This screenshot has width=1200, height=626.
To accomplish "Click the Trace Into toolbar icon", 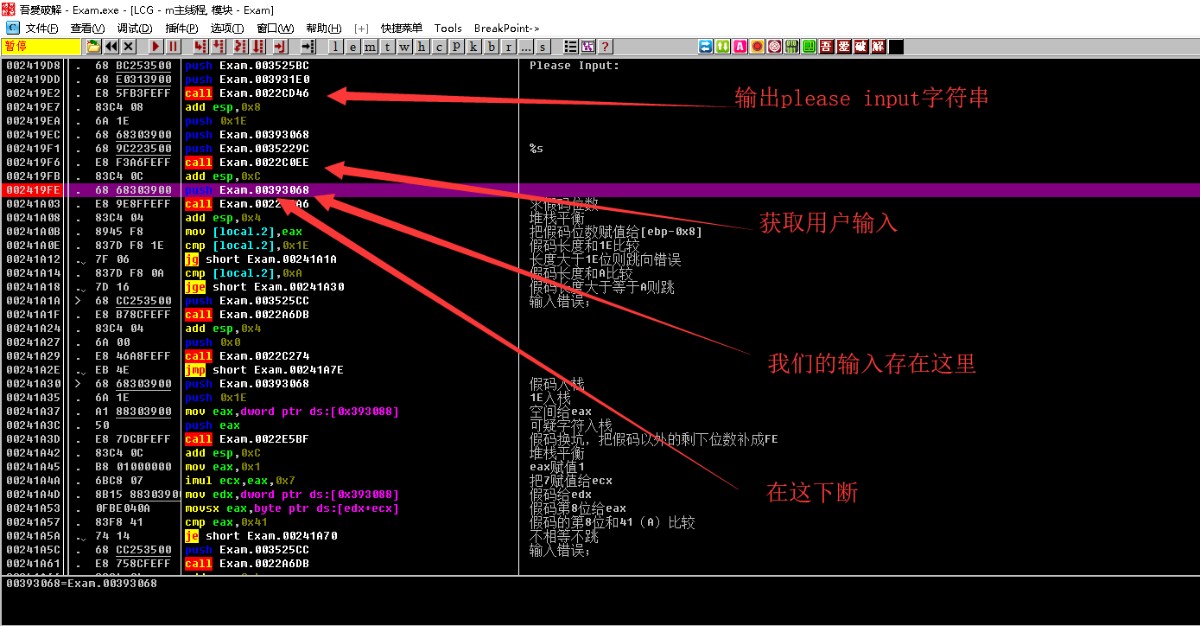I will coord(240,46).
